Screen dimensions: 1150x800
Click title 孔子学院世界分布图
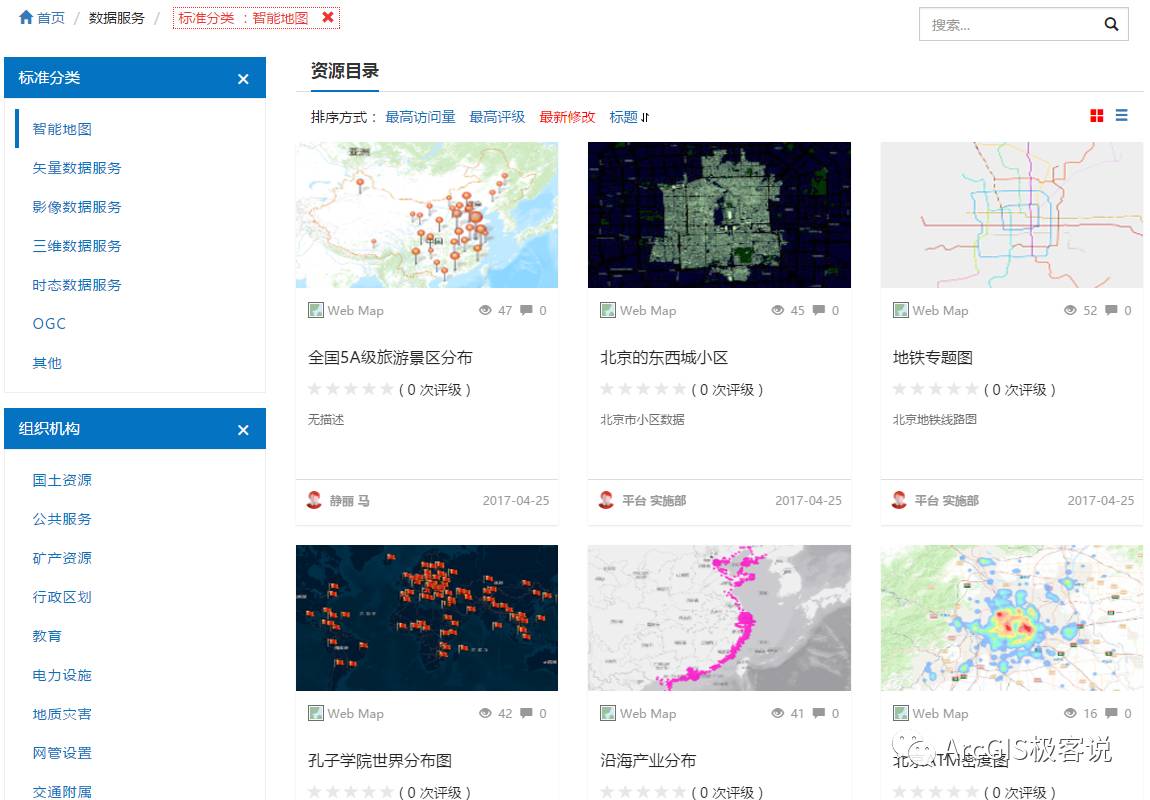click(380, 760)
